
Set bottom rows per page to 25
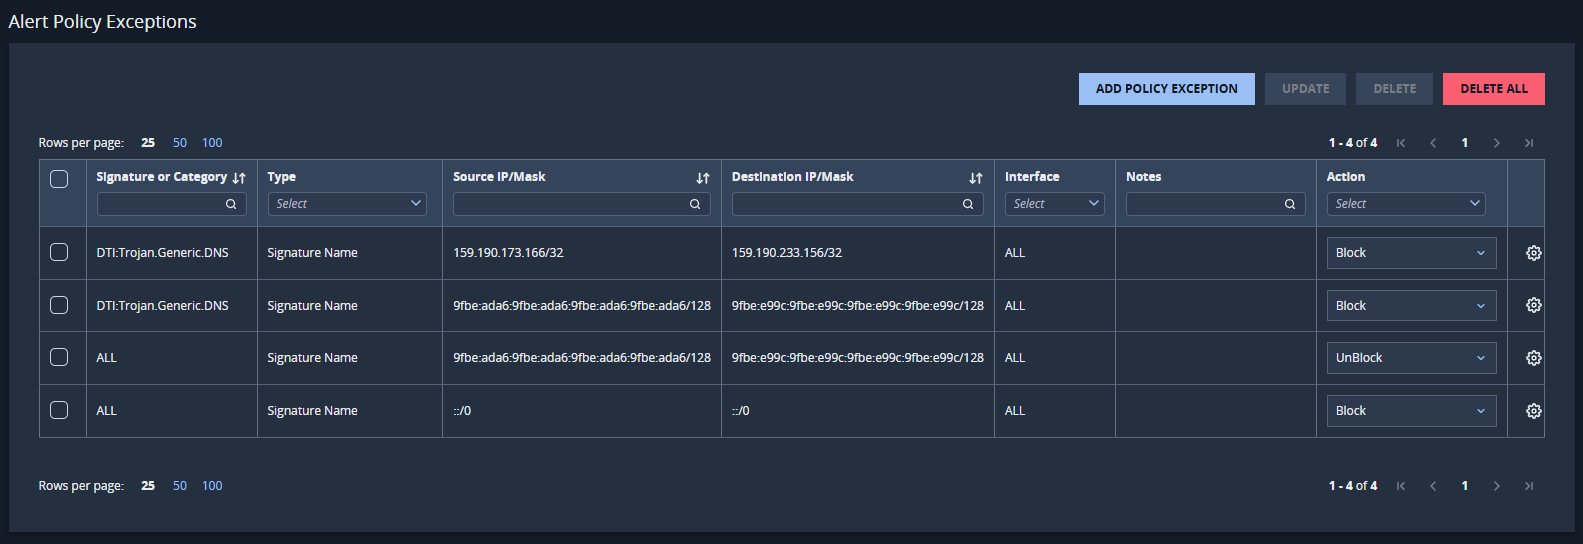(148, 486)
